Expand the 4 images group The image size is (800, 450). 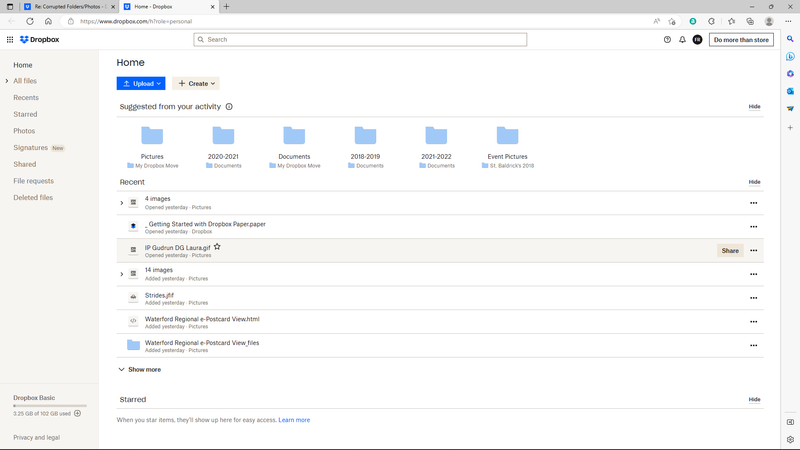122,203
